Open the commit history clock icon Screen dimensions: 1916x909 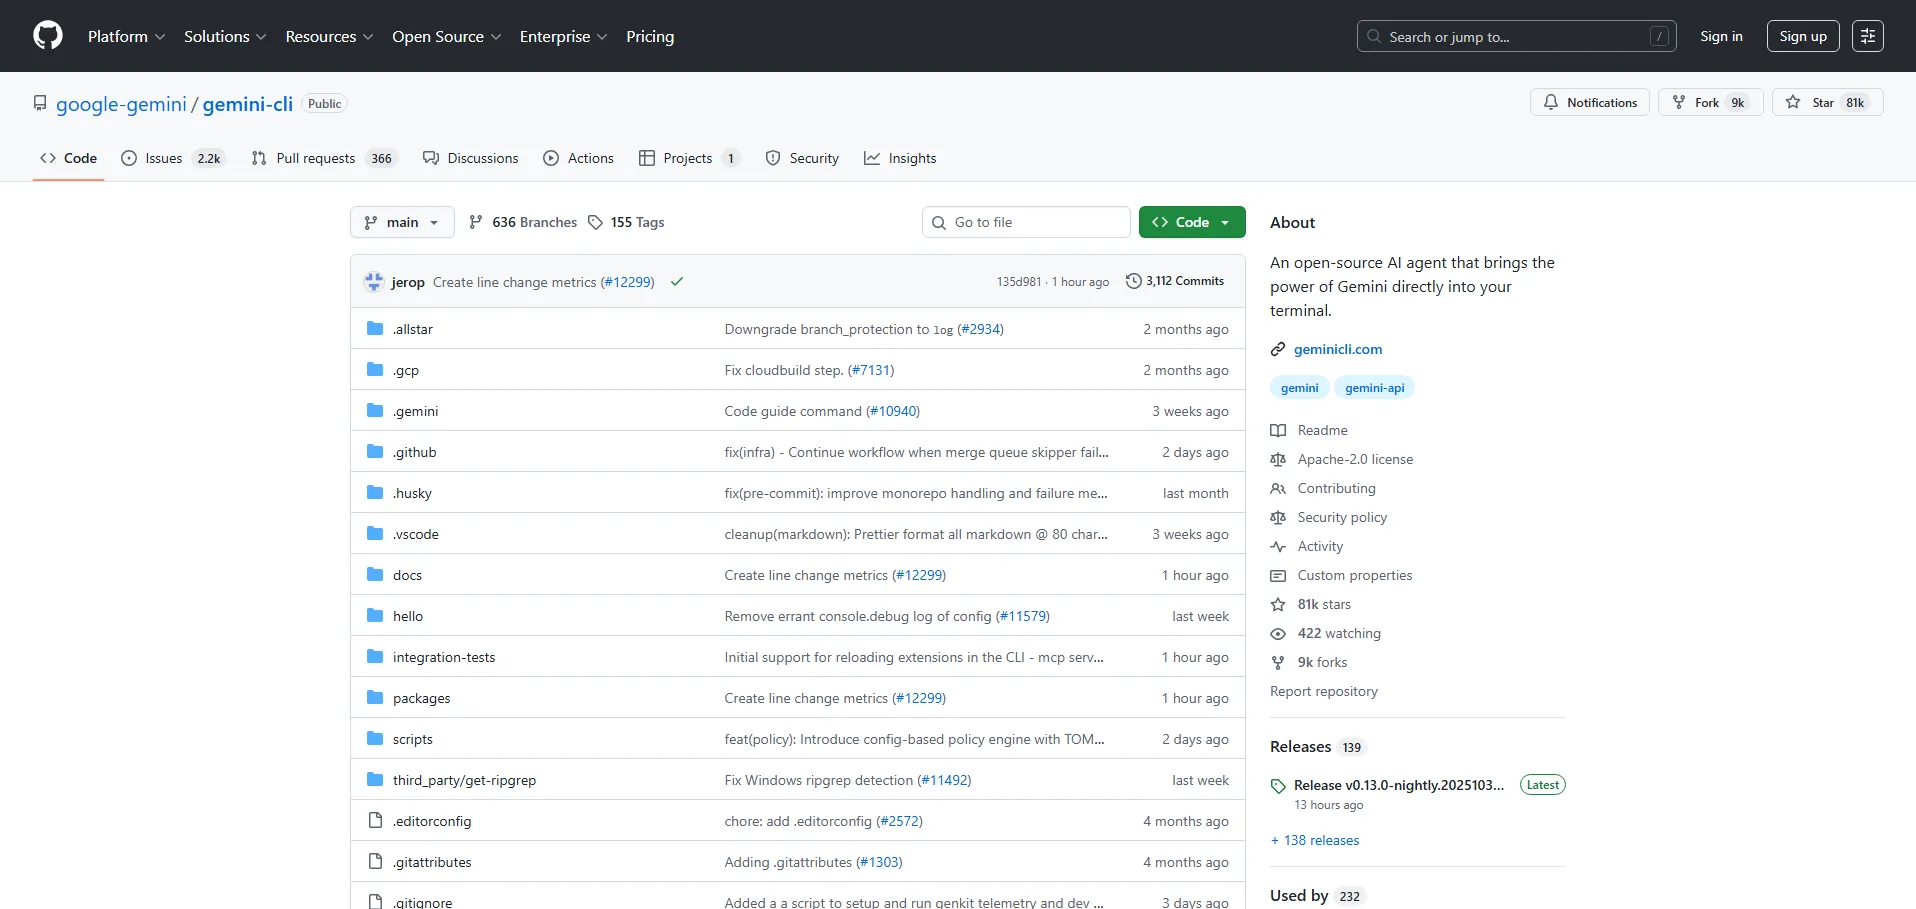coord(1133,281)
